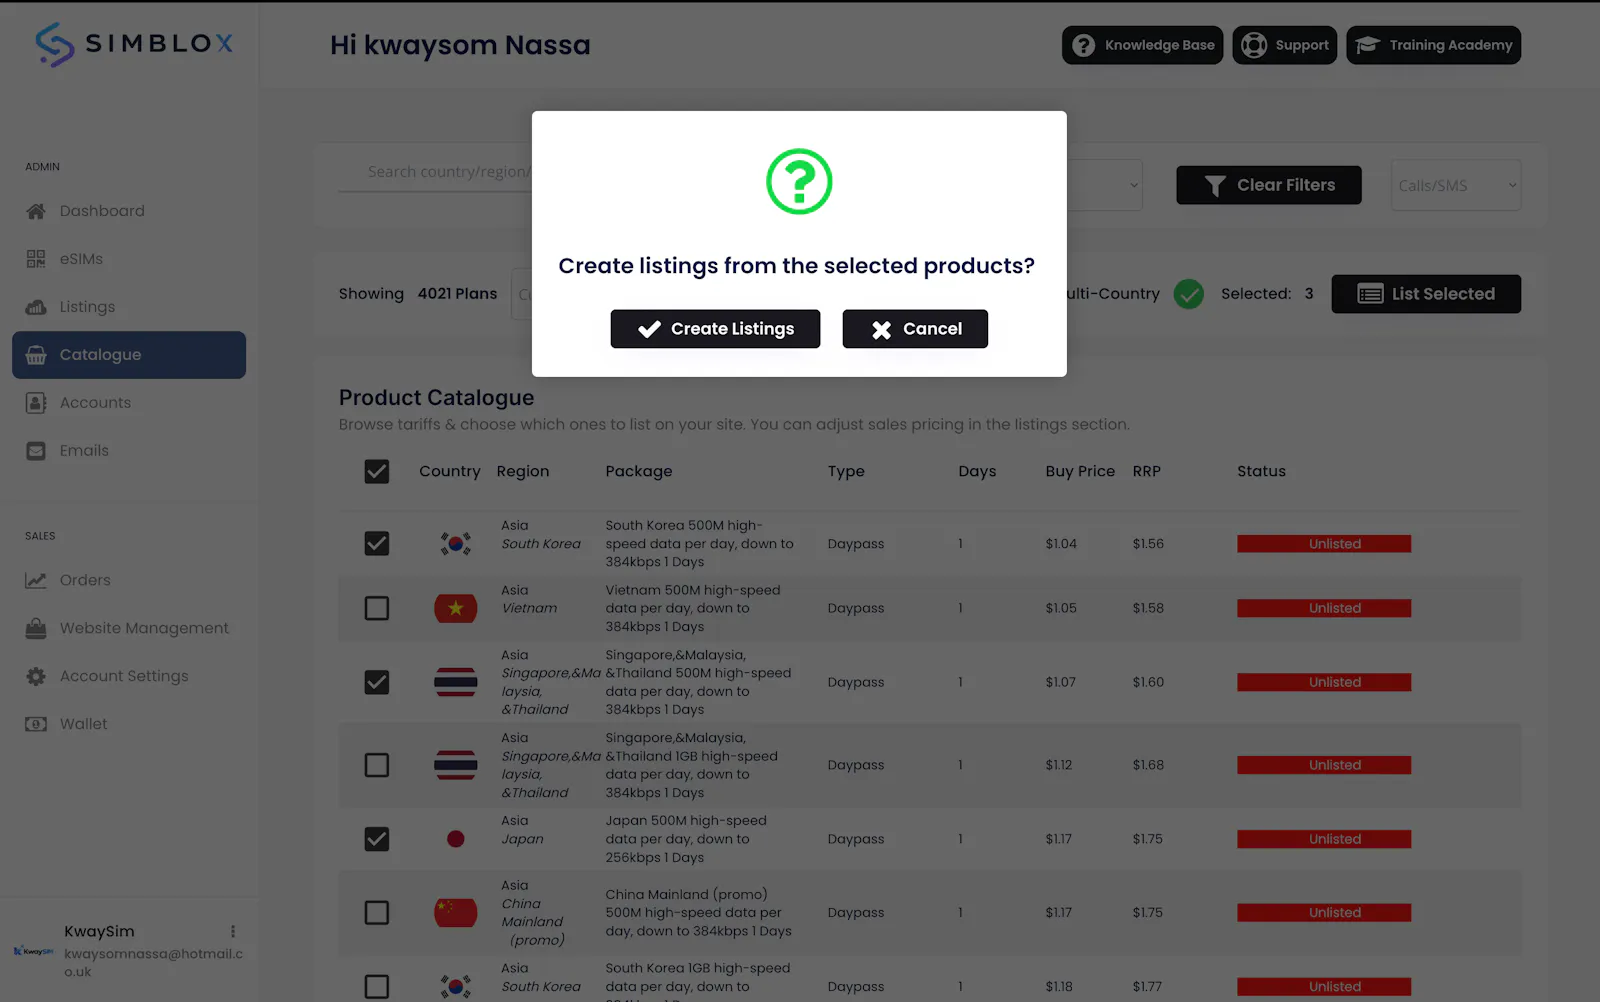Click the List Selected button
This screenshot has height=1002, width=1600.
click(1426, 294)
